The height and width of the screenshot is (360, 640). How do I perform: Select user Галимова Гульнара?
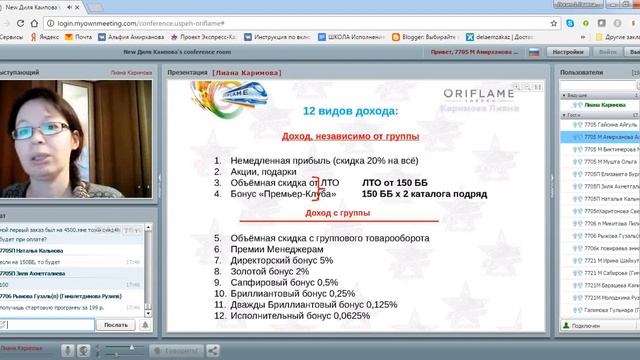[600, 310]
